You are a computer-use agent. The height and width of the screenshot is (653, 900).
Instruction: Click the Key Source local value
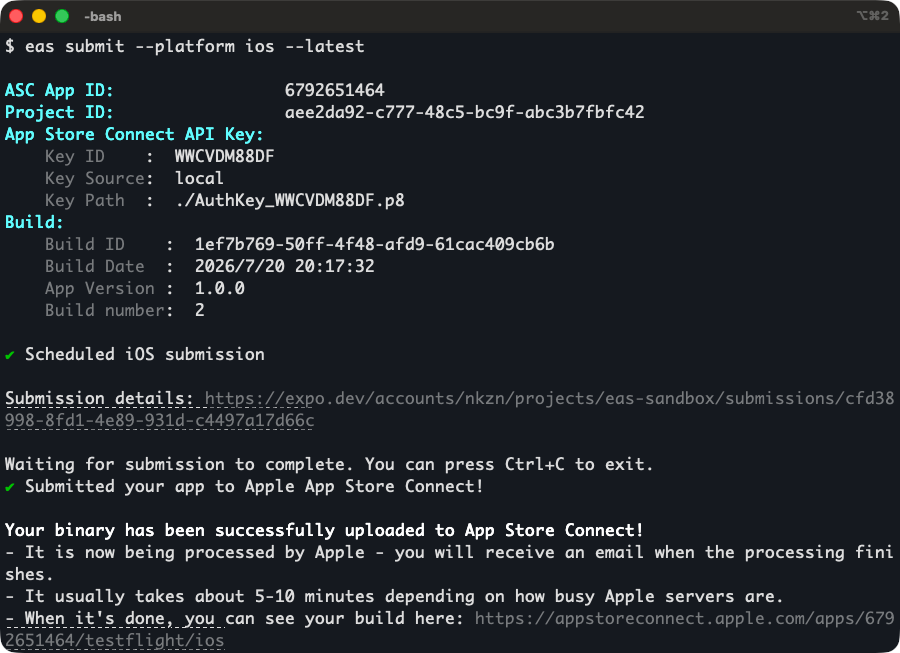pyautogui.click(x=199, y=178)
